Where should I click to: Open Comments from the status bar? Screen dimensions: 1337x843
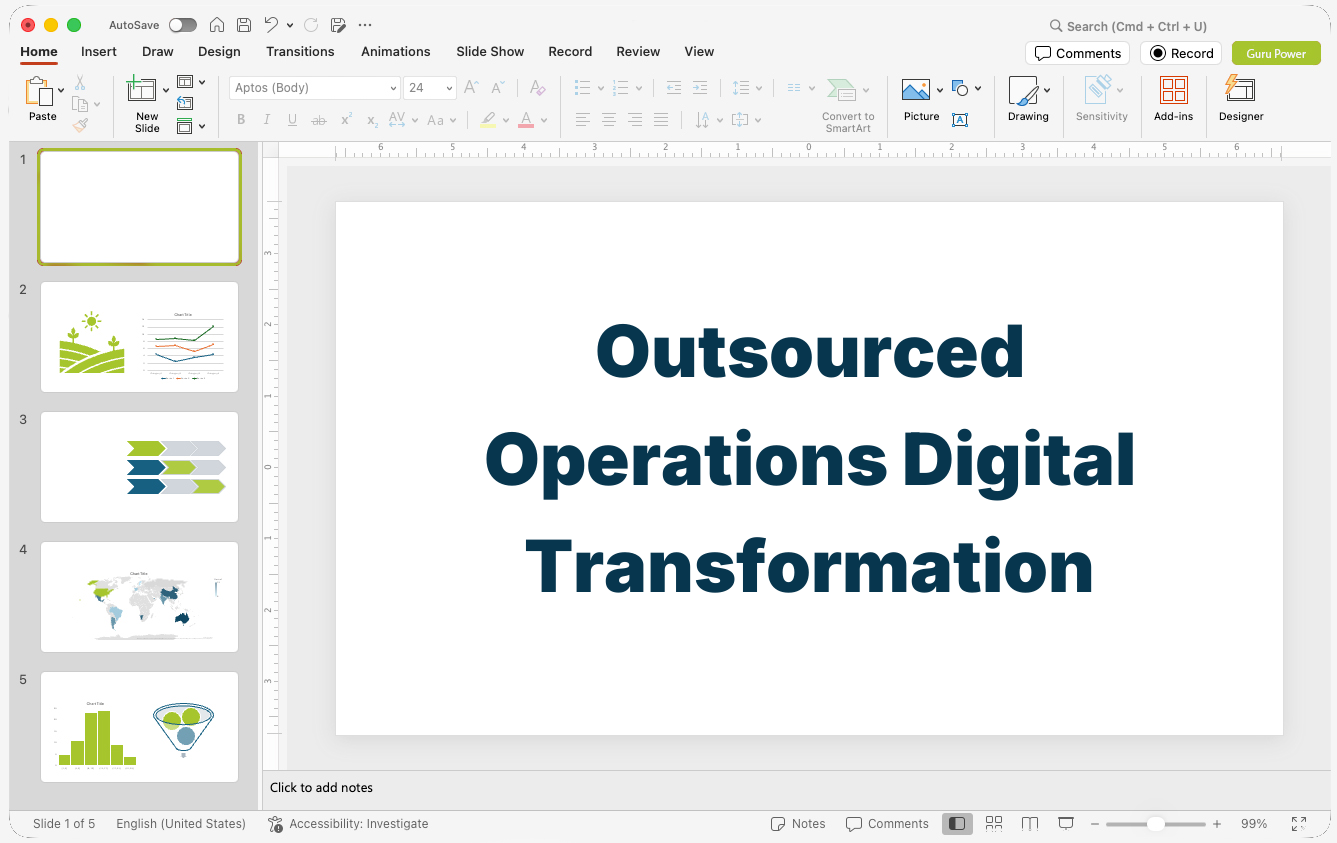tap(887, 824)
